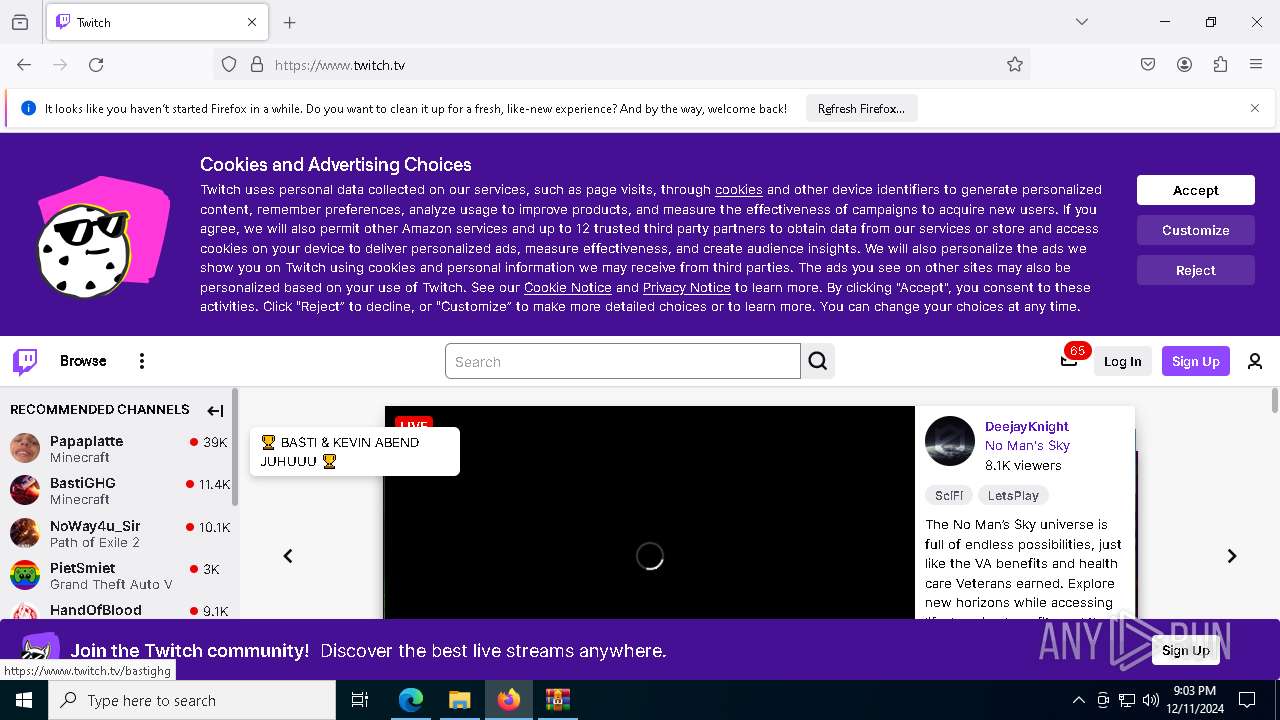Open WinRAR from the taskbar
1280x720 pixels.
coord(557,700)
